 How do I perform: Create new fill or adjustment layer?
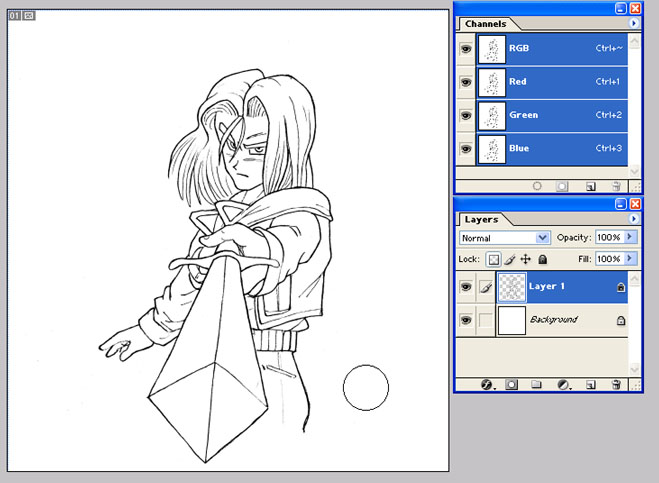[x=562, y=384]
